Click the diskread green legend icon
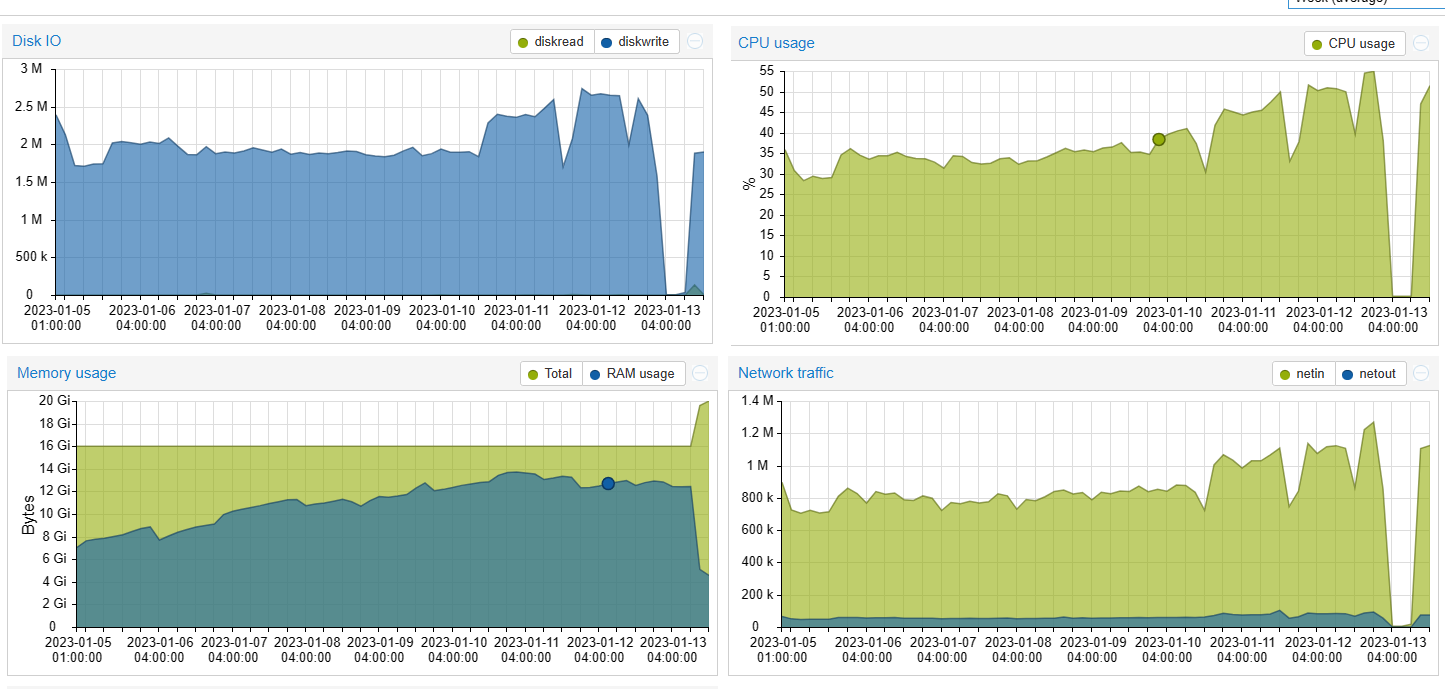Image resolution: width=1445 pixels, height=689 pixels. 521,41
